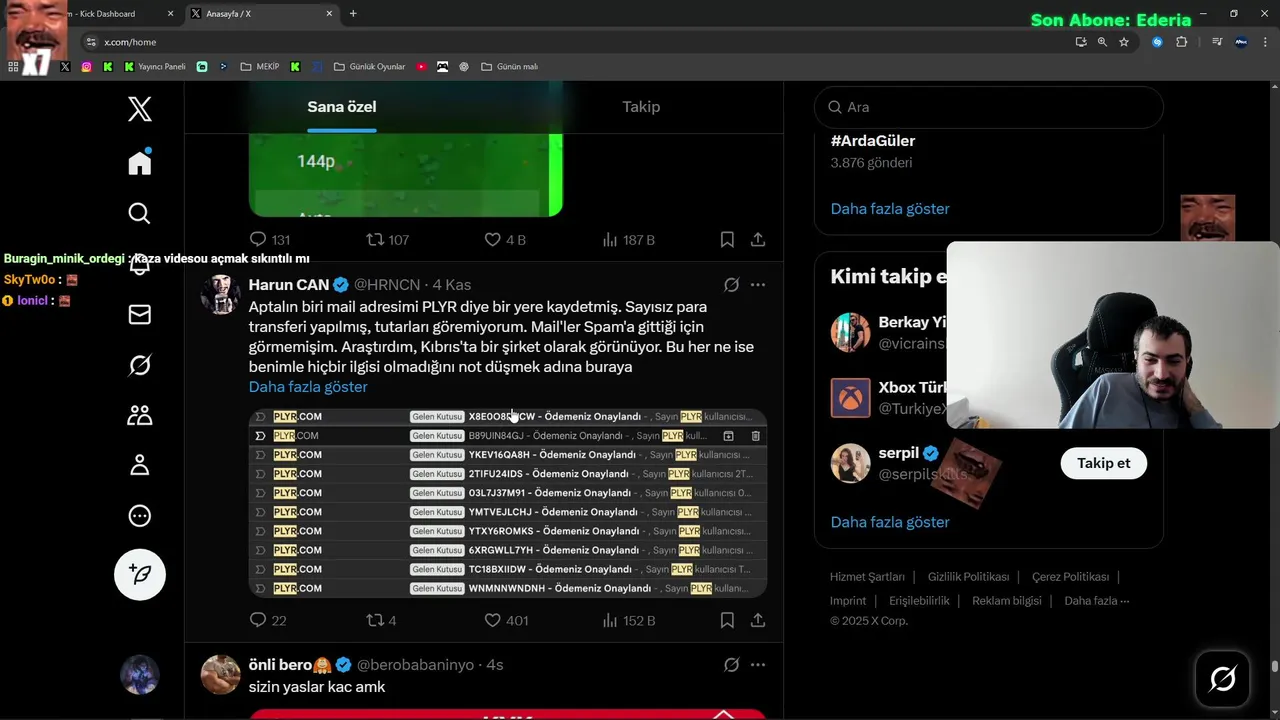Open the browser Extensions puzzle icon
The image size is (1280, 720).
click(1181, 42)
